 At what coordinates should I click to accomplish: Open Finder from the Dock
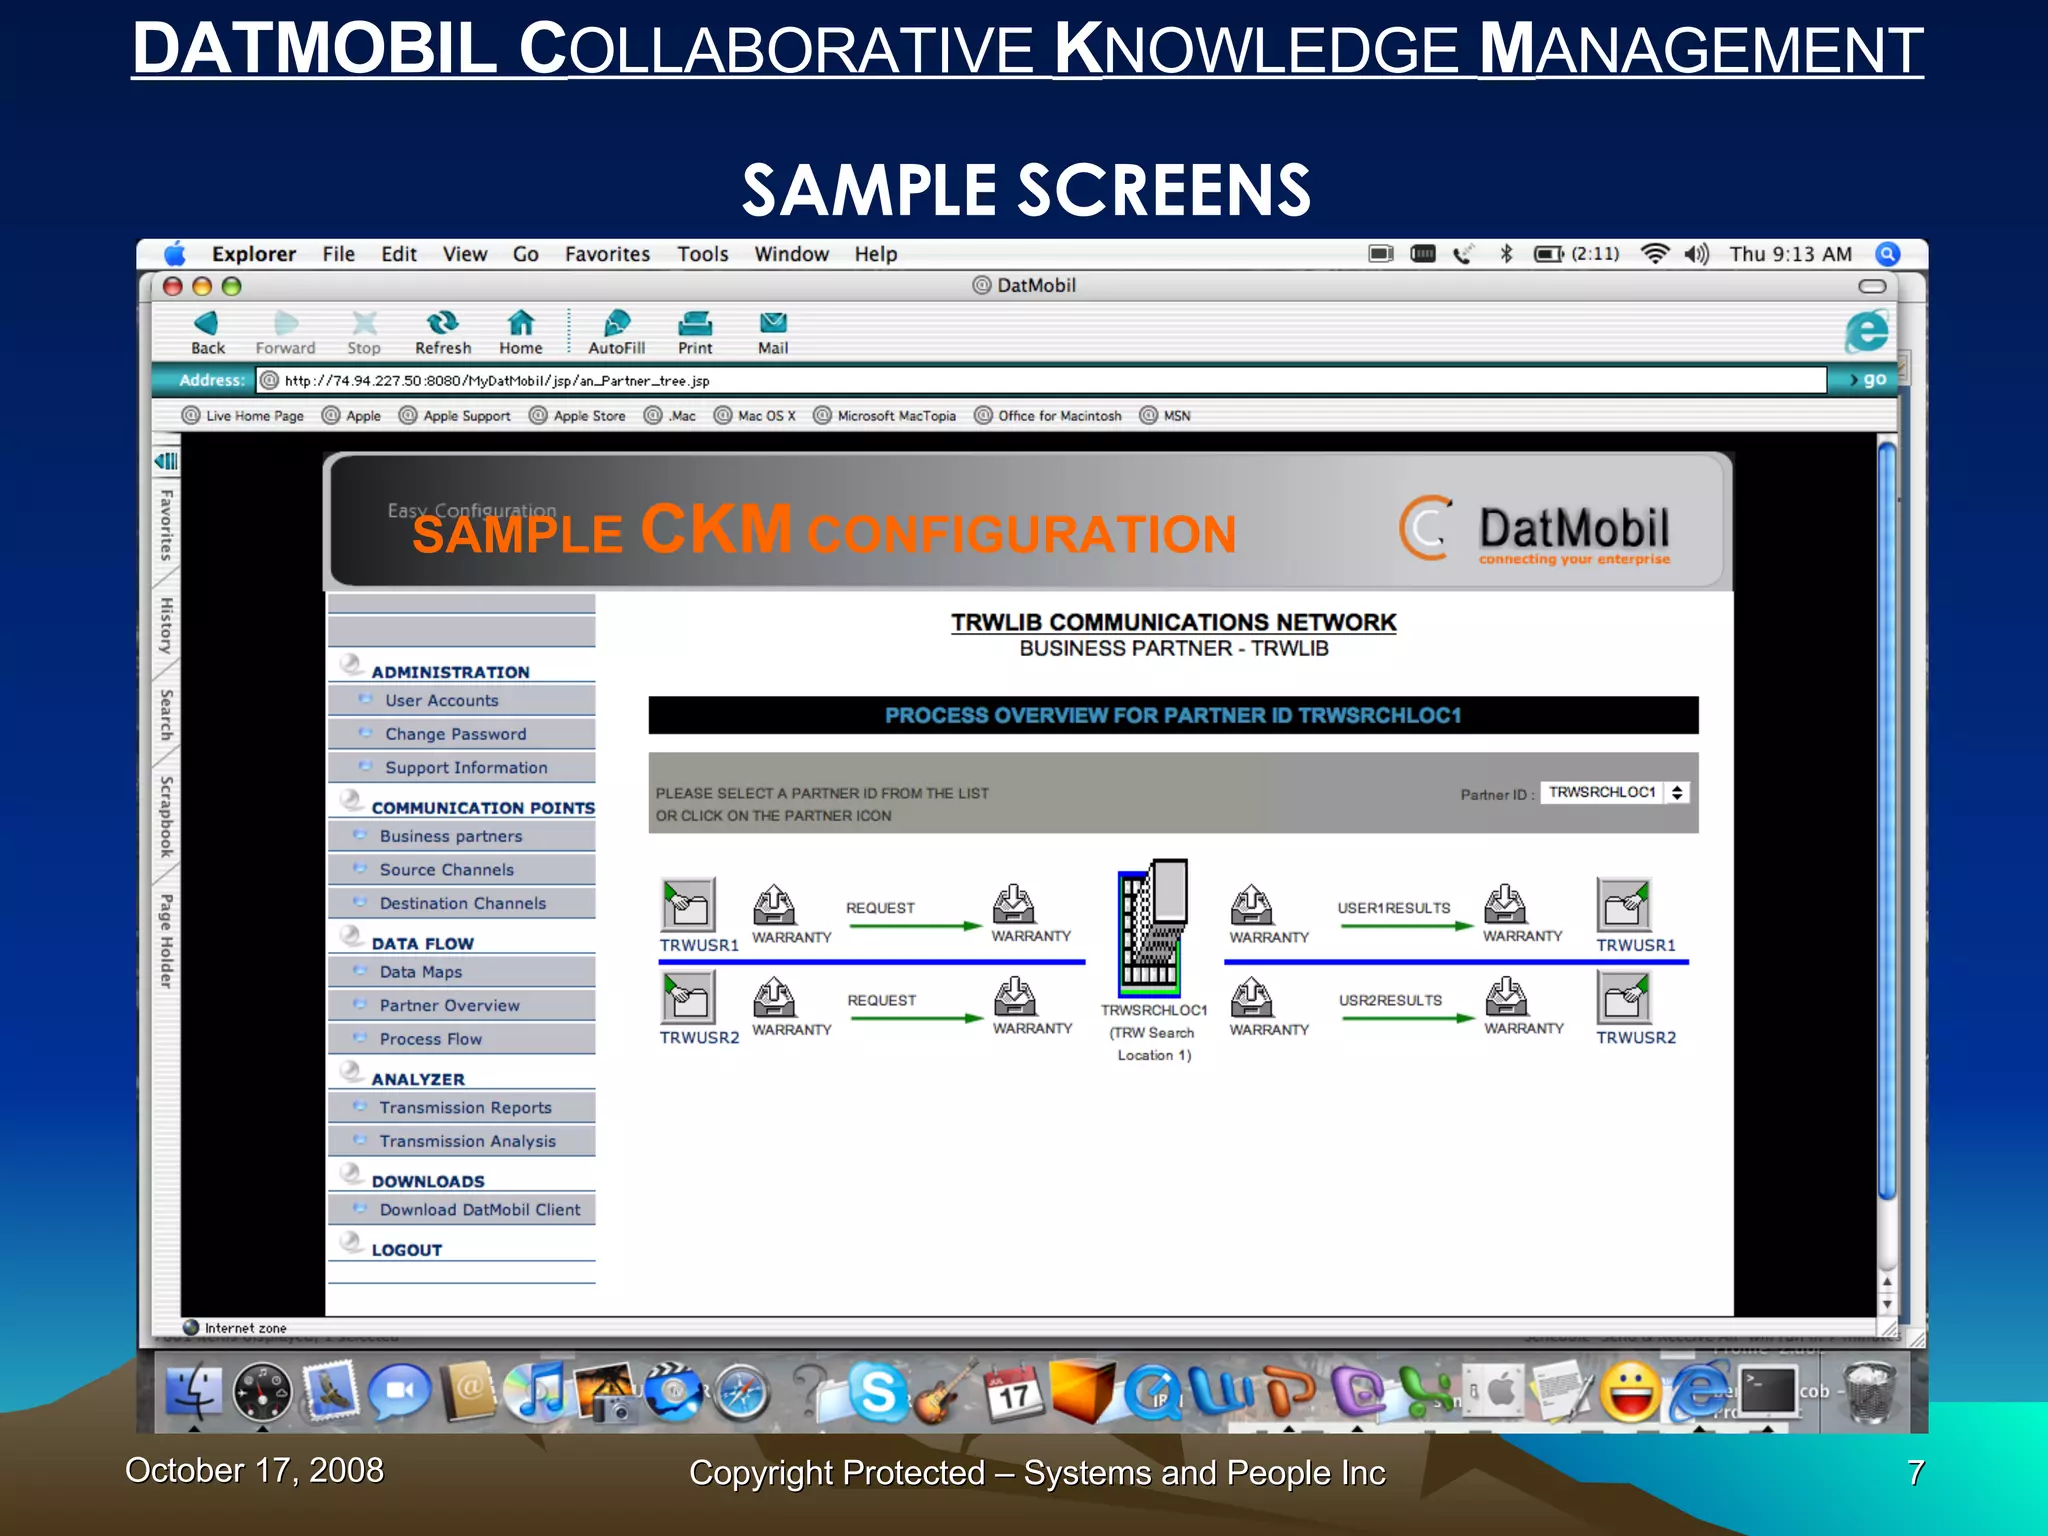pyautogui.click(x=193, y=1391)
